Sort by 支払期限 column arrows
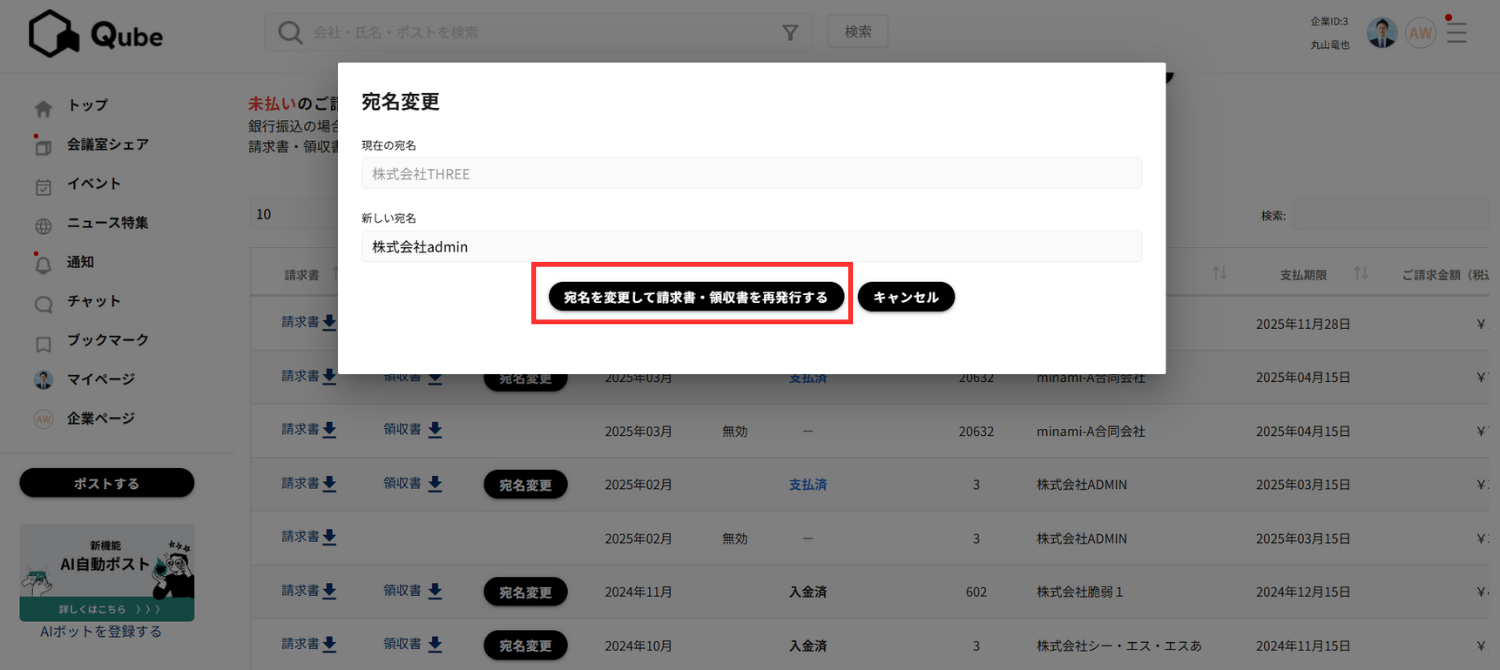This screenshot has width=1500, height=670. pos(1361,274)
